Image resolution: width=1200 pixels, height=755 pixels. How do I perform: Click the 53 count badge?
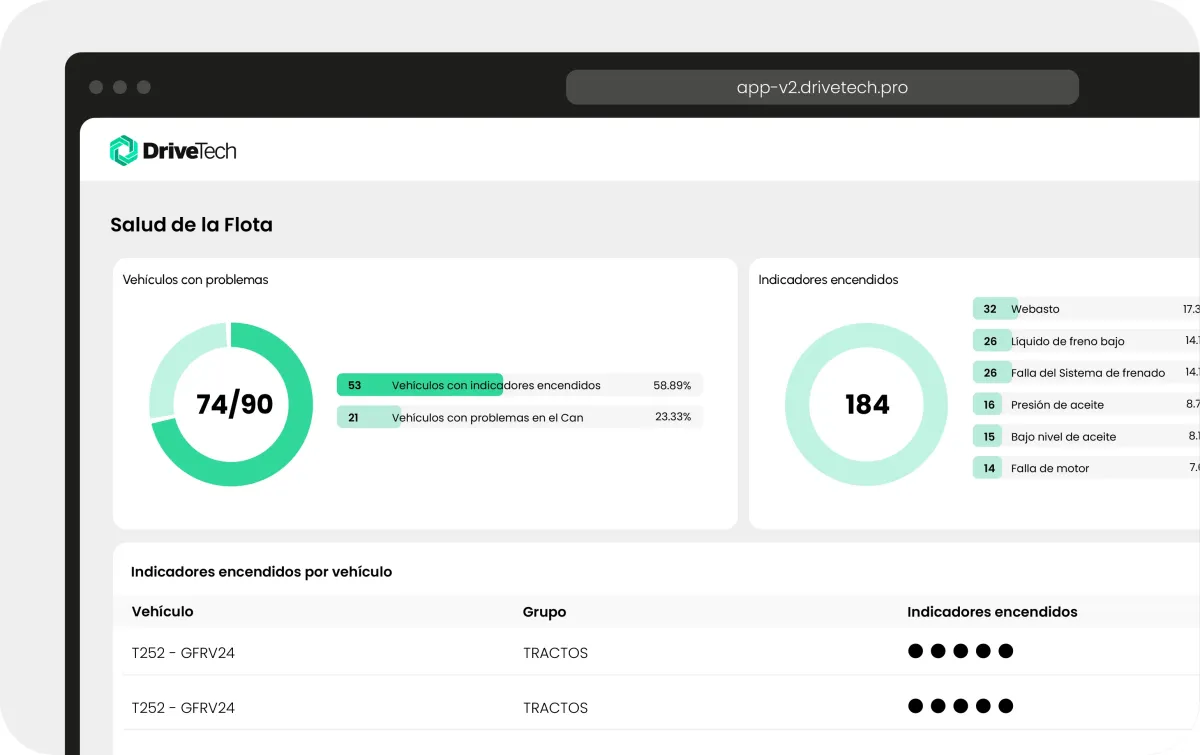coord(355,385)
